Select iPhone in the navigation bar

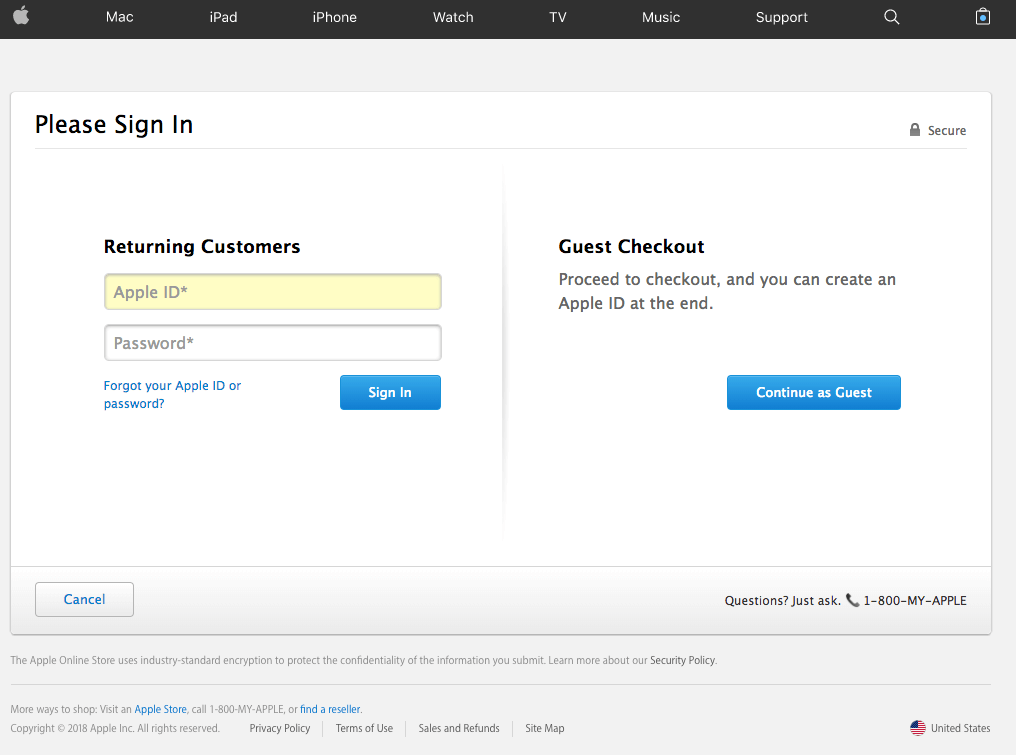point(334,17)
